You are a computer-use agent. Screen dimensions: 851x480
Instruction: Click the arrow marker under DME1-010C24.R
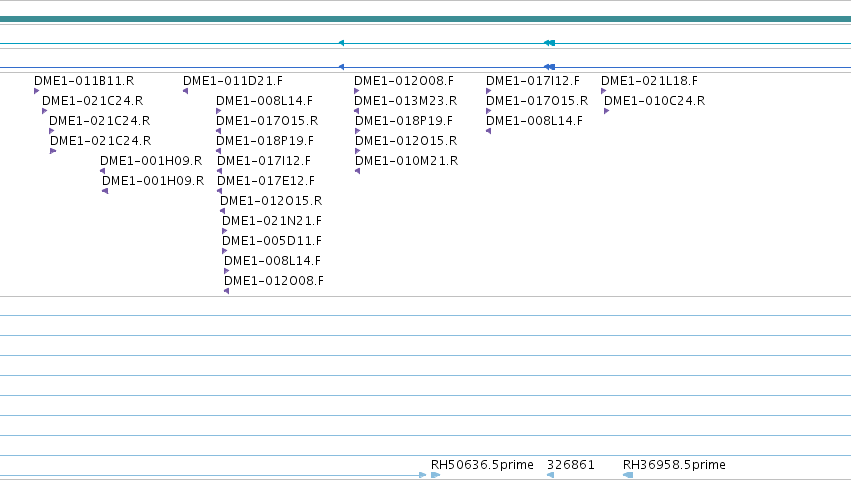point(607,111)
